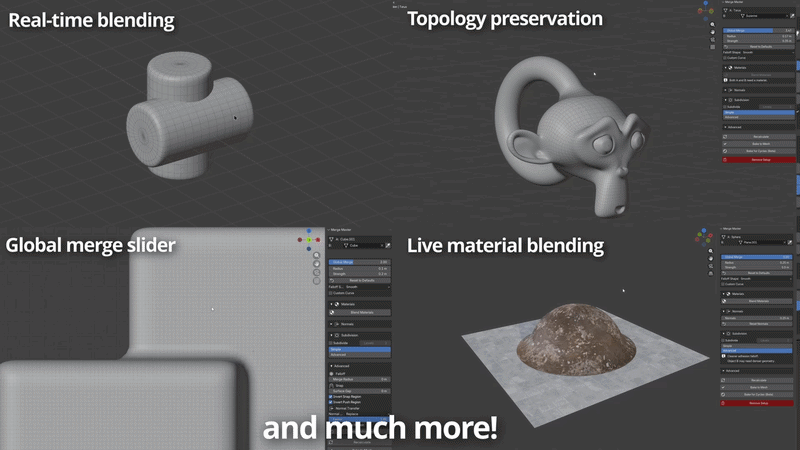Click Object B Suzanne field in top-right panel
Screen dimensions: 800x450
click(764, 16)
